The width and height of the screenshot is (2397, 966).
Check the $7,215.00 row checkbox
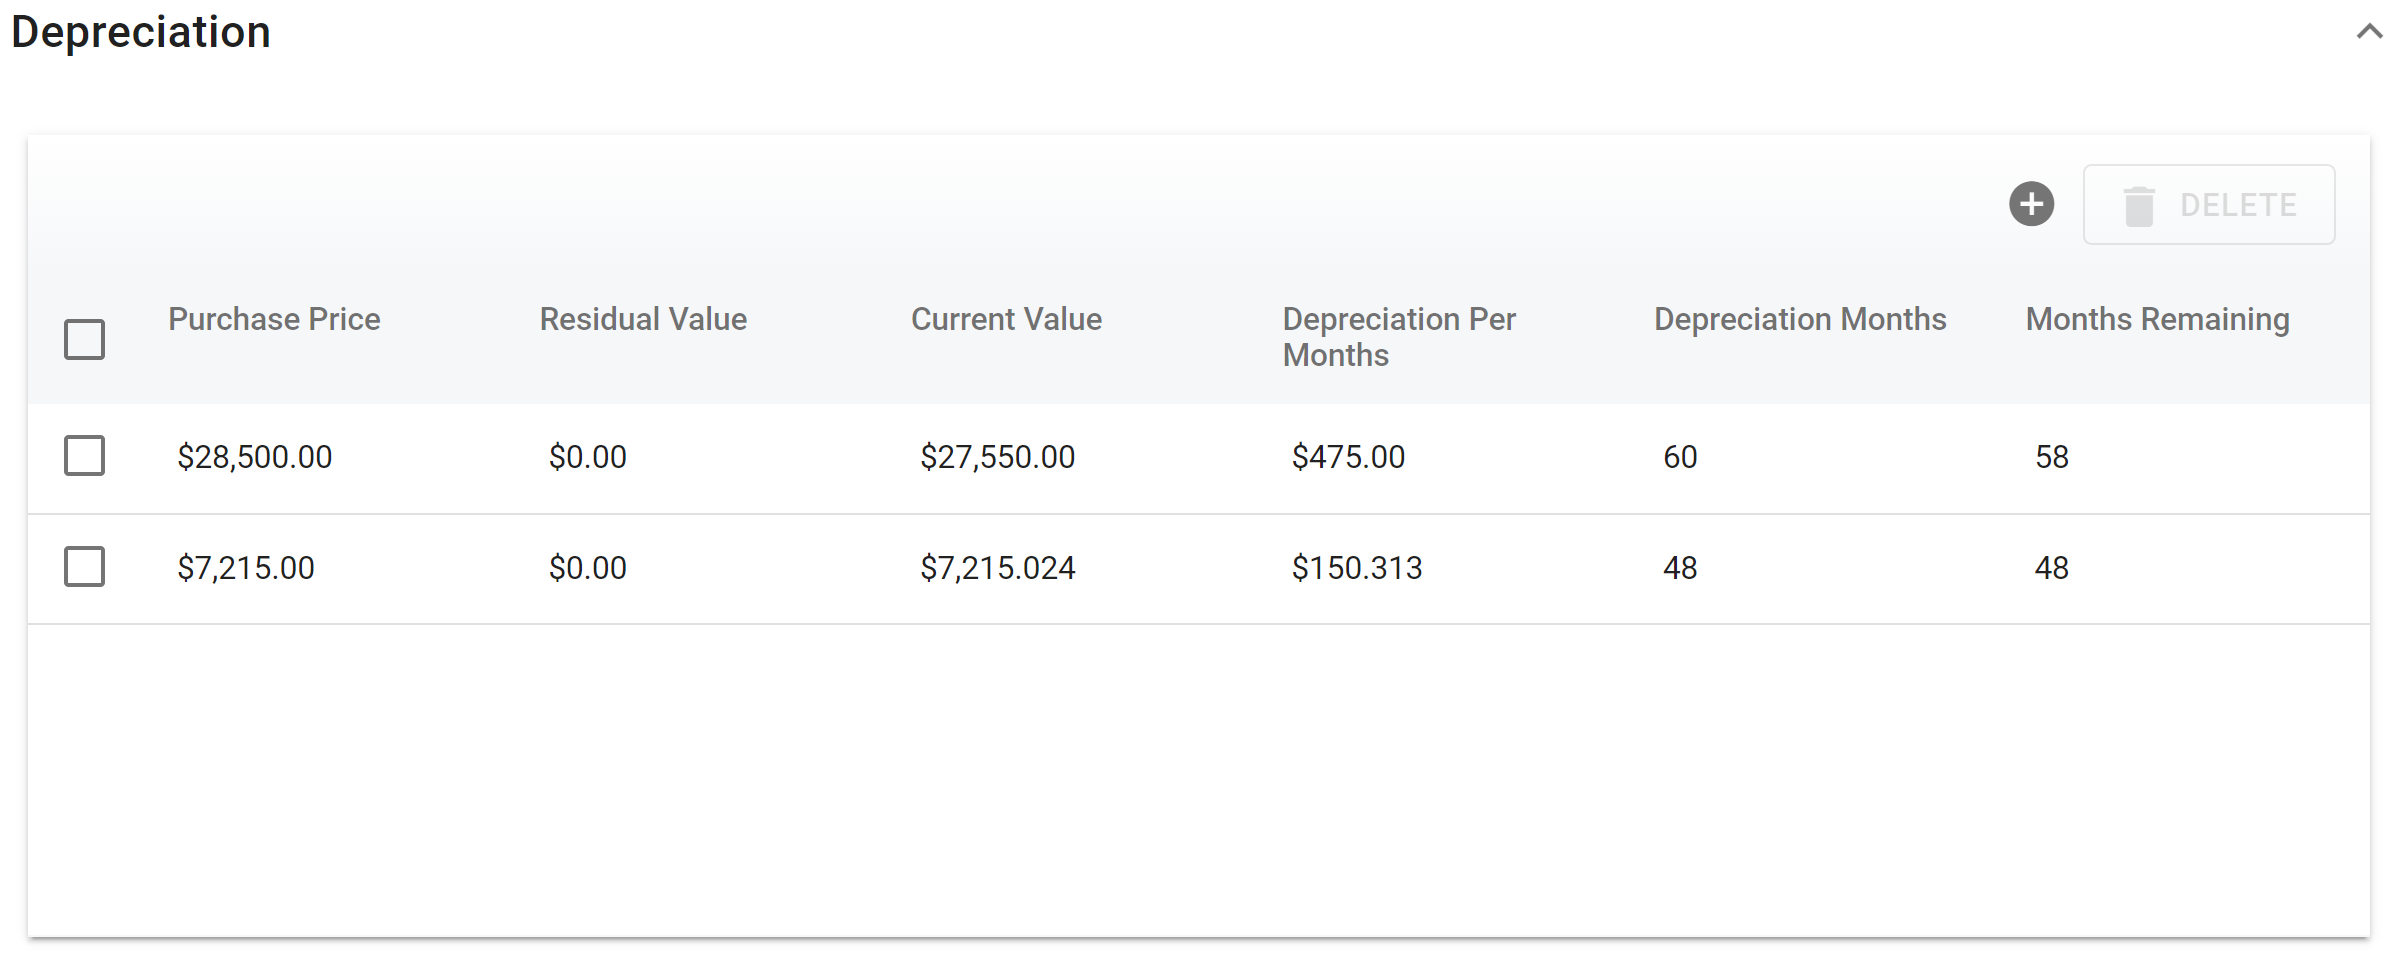85,567
